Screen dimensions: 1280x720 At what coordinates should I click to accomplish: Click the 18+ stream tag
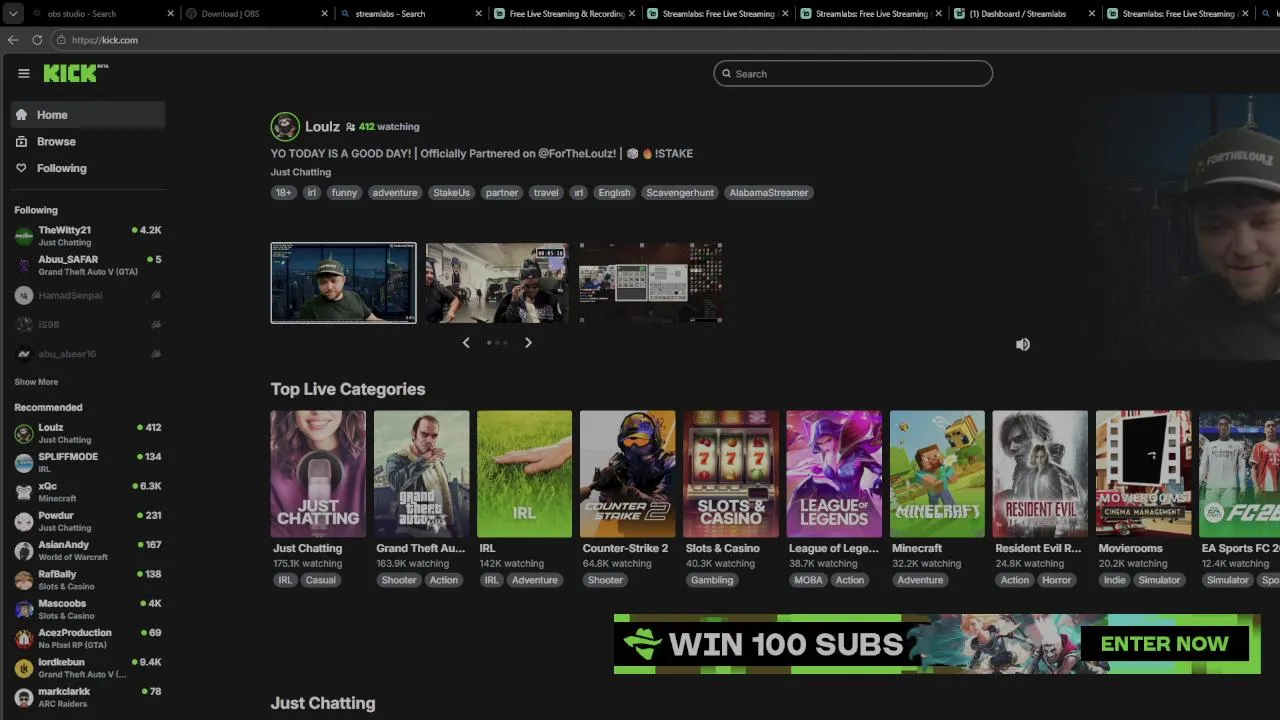point(284,193)
